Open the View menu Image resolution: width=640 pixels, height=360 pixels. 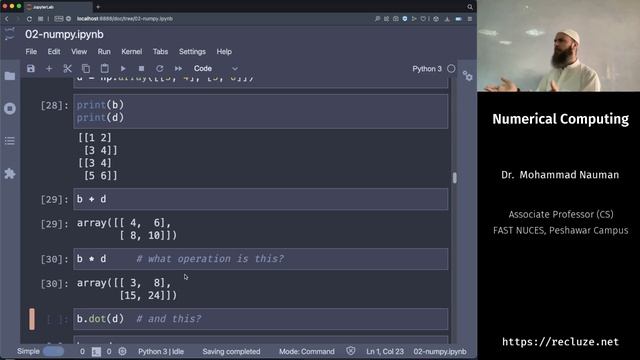[79, 51]
